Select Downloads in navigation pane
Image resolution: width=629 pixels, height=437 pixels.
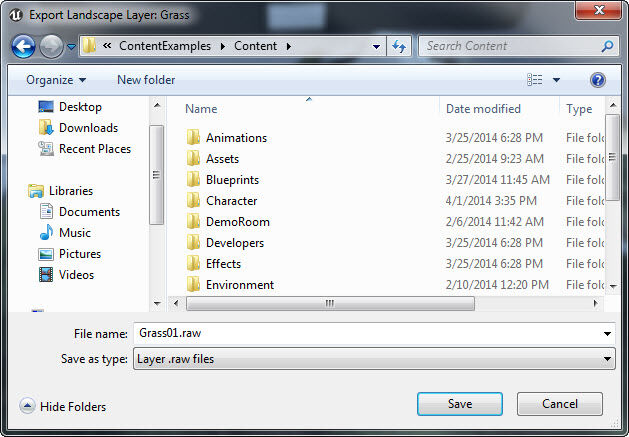click(x=88, y=128)
